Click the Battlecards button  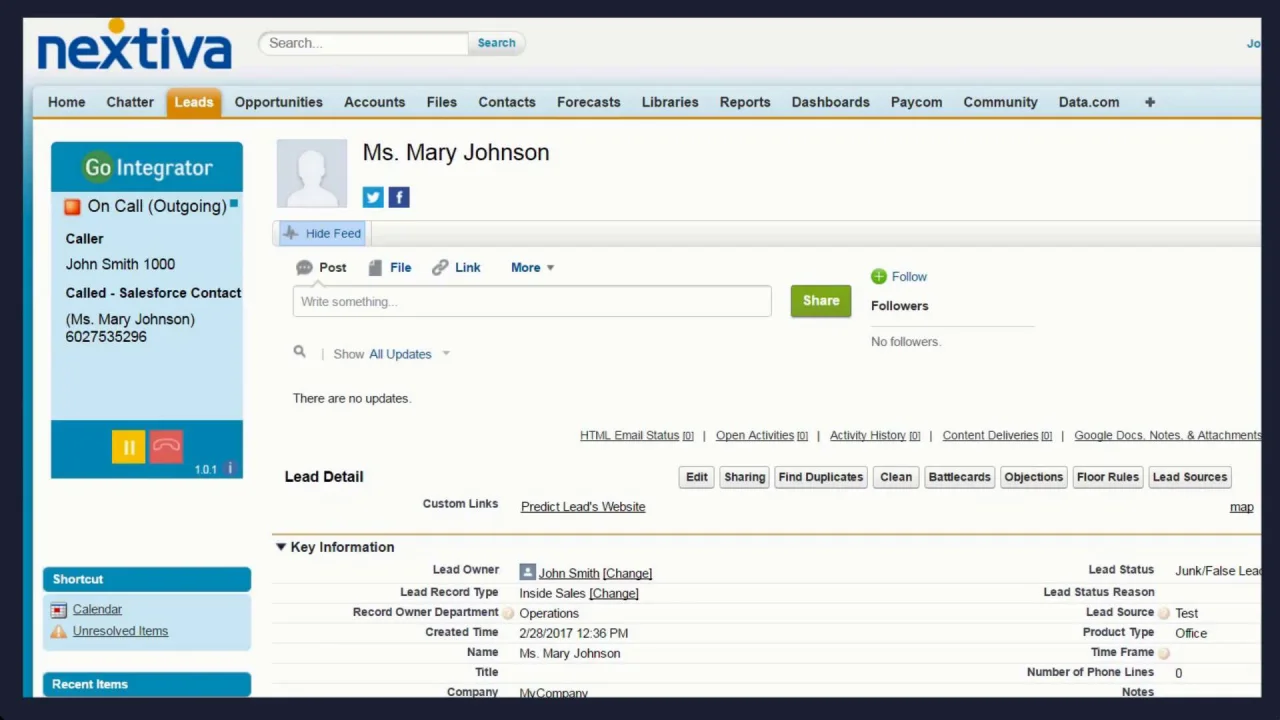[960, 477]
